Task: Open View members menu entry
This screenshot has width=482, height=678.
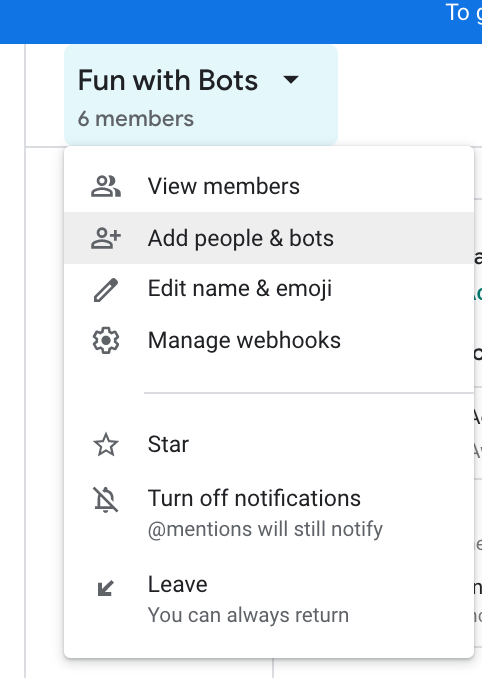Action: coord(269,186)
